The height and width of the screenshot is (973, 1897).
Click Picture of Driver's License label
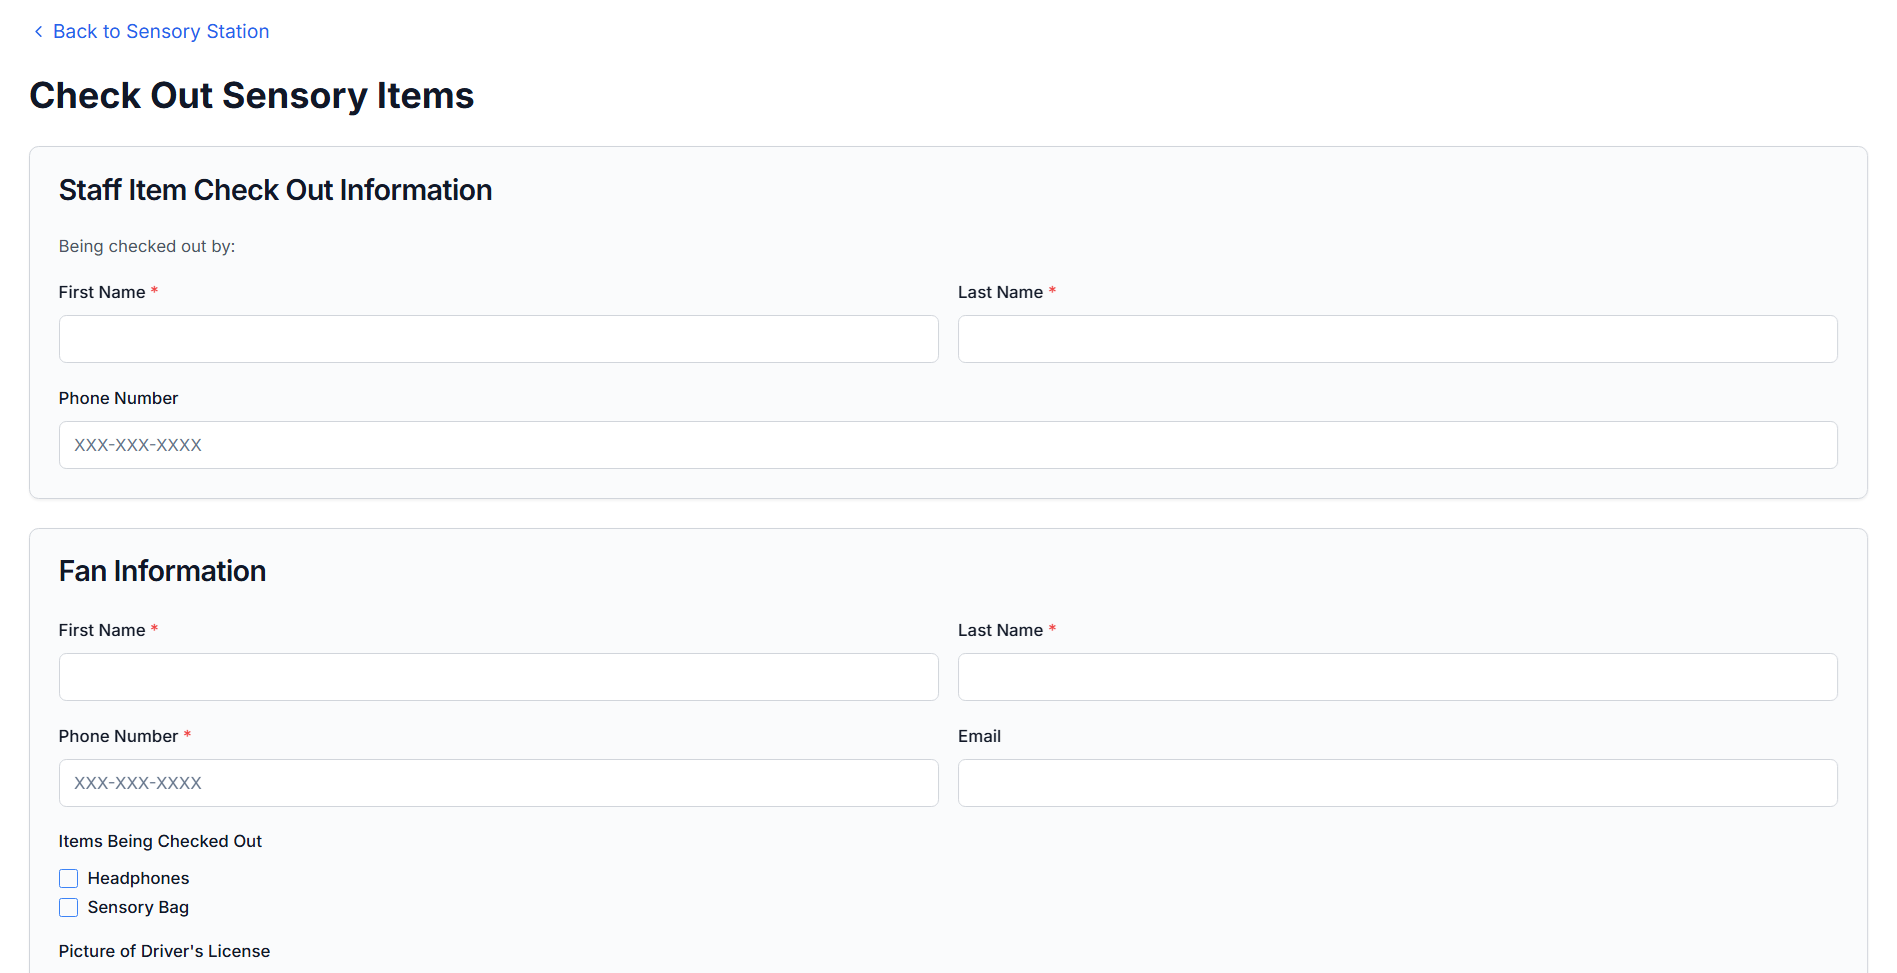pos(164,951)
